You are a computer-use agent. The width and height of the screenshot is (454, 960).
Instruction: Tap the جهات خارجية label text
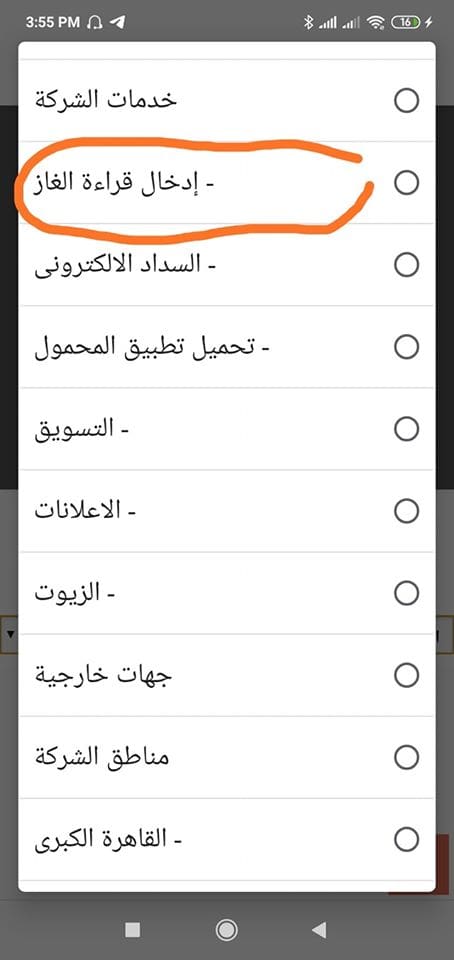pos(103,676)
